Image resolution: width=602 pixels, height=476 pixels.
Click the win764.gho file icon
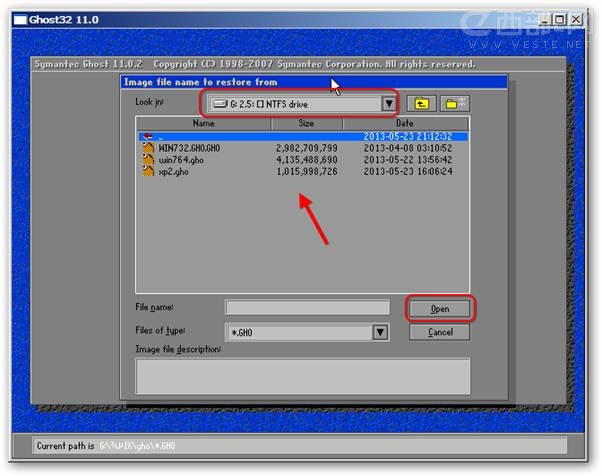pyautogui.click(x=149, y=159)
